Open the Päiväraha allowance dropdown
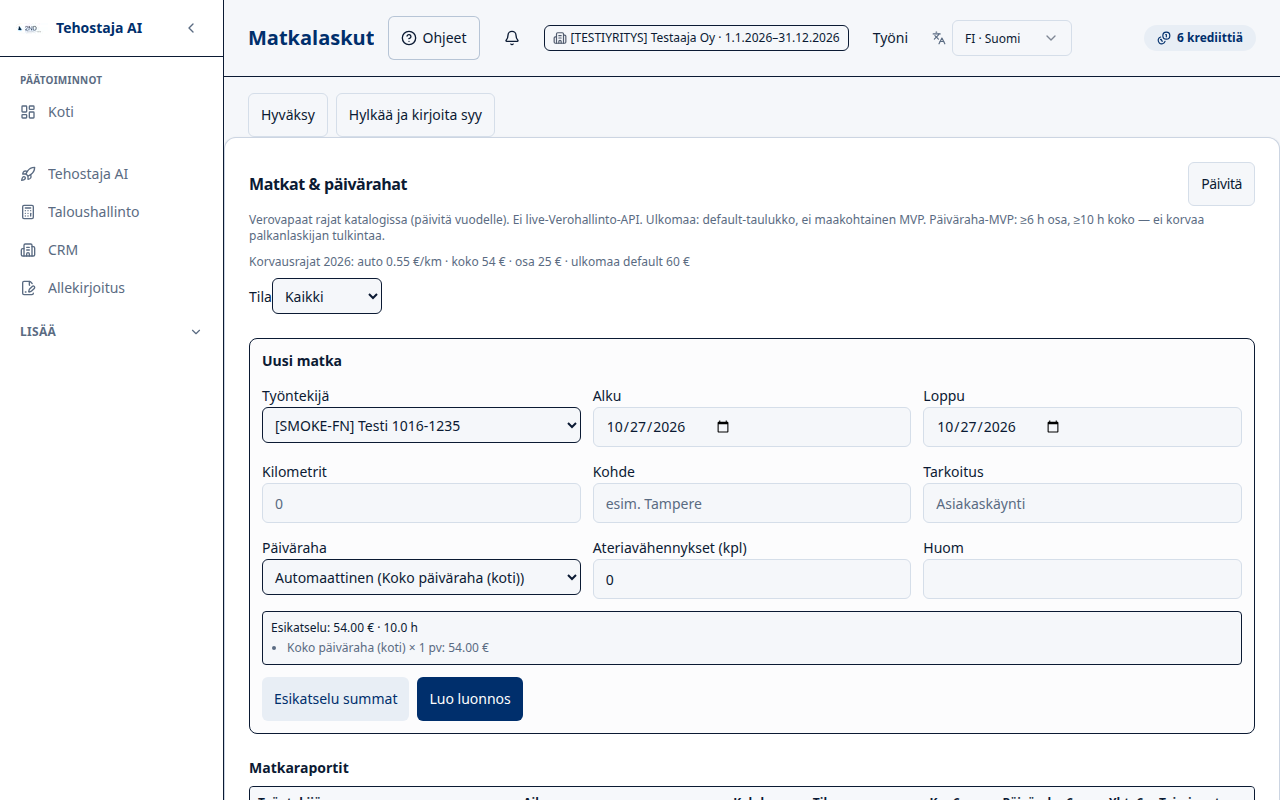 pos(421,577)
